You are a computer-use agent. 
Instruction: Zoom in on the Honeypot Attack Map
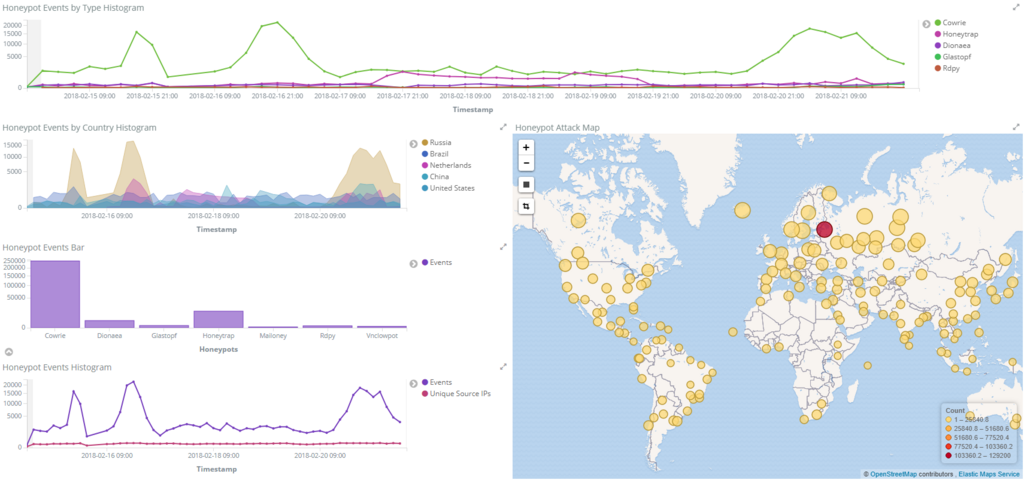tap(526, 148)
